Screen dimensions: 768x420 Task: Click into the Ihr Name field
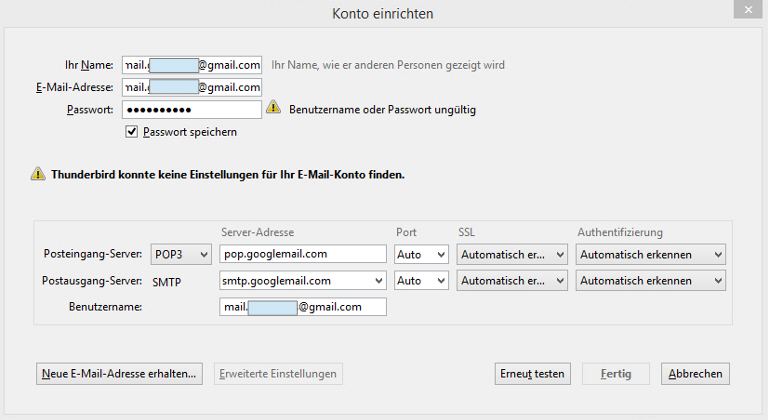pyautogui.click(x=191, y=65)
